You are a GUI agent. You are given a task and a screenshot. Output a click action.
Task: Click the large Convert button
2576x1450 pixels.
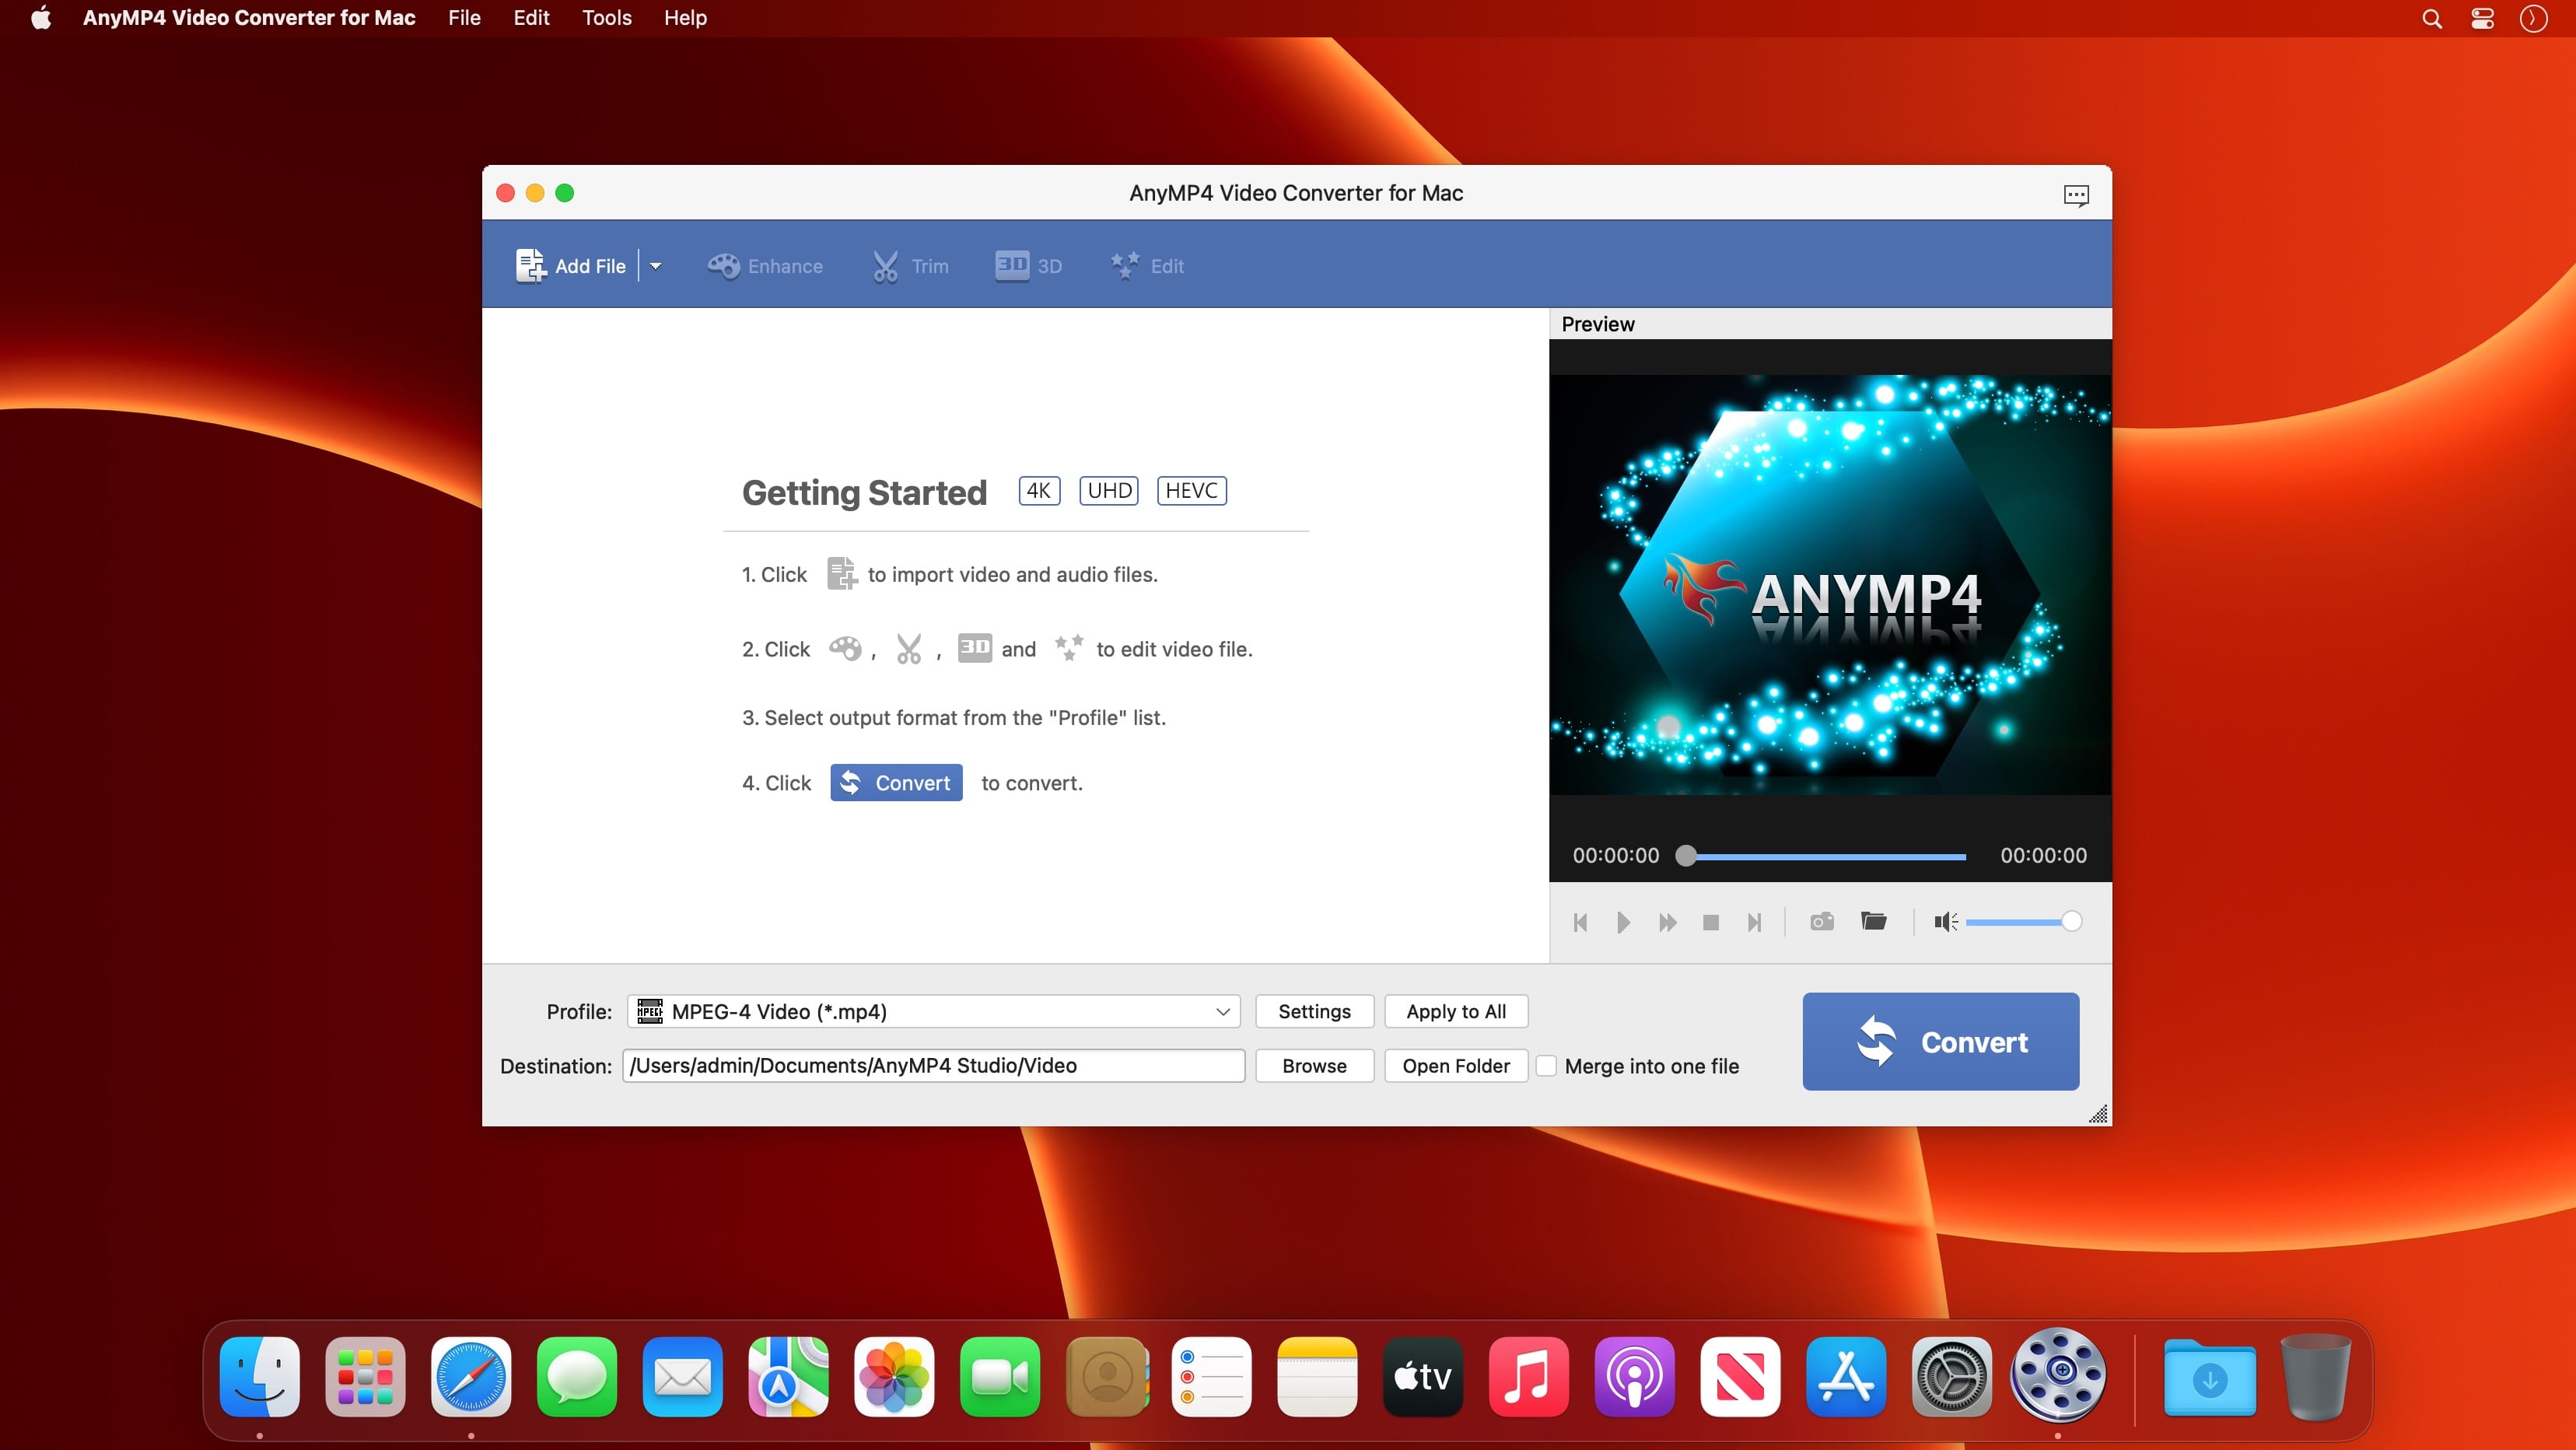point(1940,1042)
